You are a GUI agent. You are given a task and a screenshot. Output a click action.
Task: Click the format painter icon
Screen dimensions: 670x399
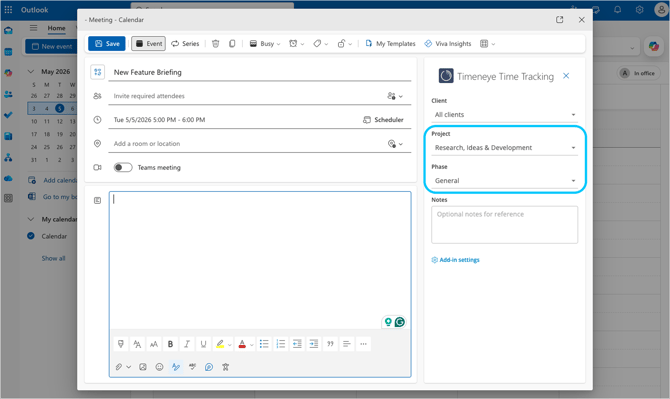pyautogui.click(x=121, y=344)
